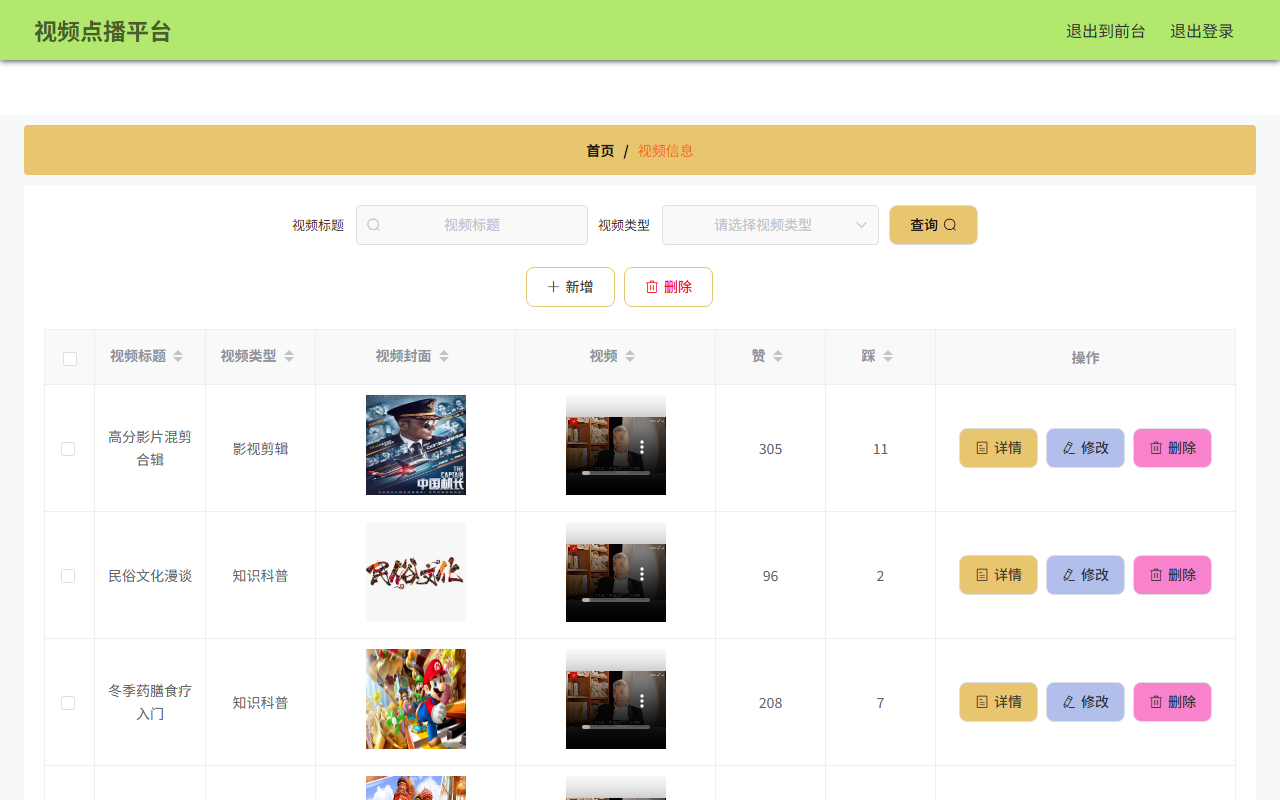1280x800 pixels.
Task: Open three-dot menu on 冬季药膳食疗入门 video player
Action: tap(642, 699)
